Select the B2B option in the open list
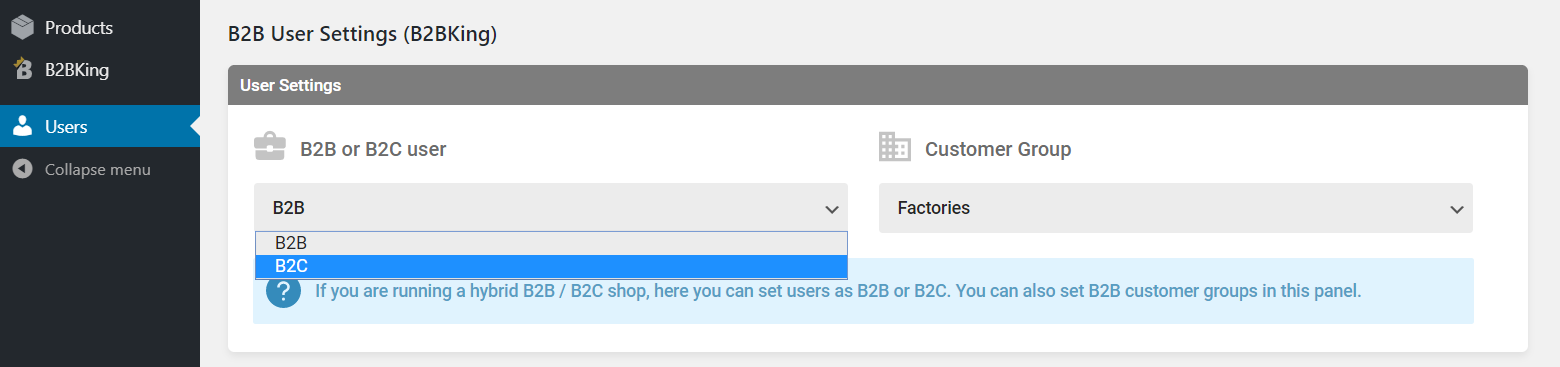Viewport: 1560px width, 367px height. point(551,243)
